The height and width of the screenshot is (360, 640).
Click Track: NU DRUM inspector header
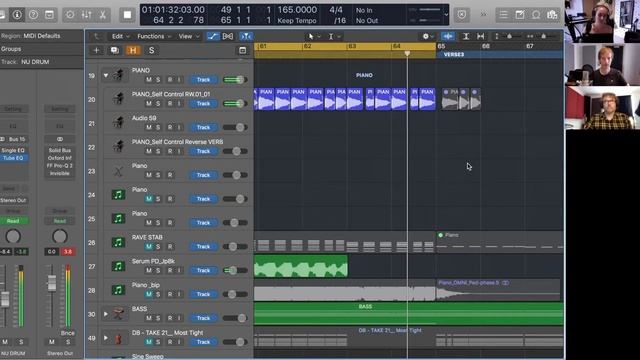[x=42, y=62]
